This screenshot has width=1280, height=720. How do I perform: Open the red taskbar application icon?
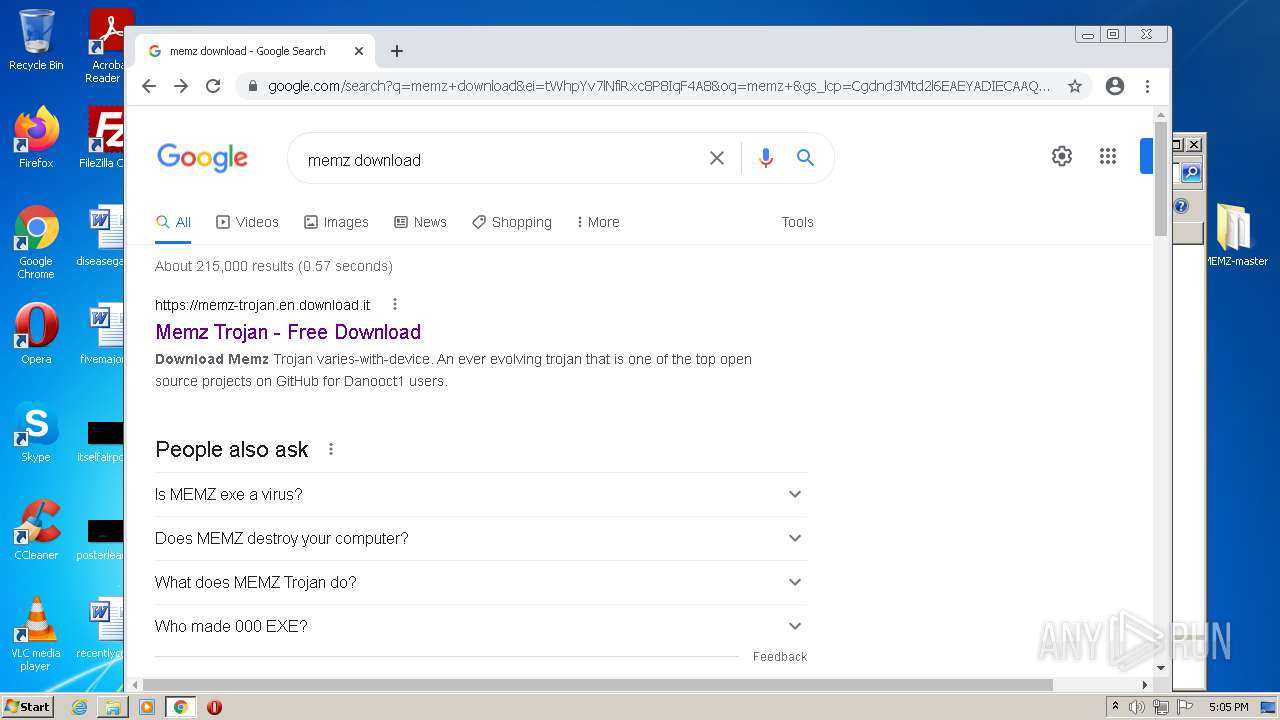tap(214, 707)
